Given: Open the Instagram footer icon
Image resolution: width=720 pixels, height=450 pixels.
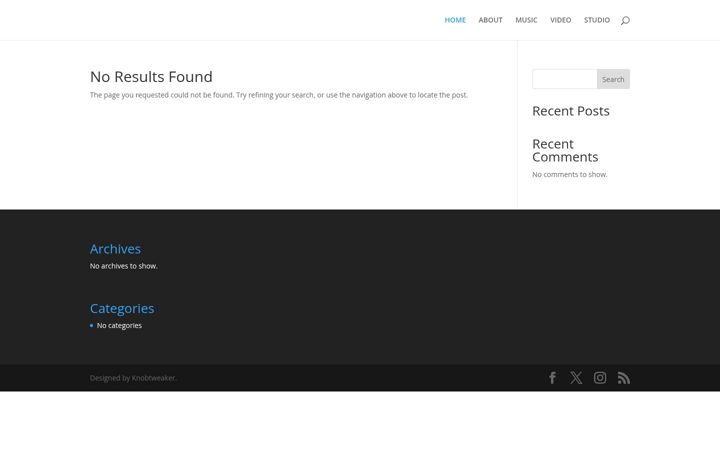Looking at the screenshot, I should click(600, 378).
